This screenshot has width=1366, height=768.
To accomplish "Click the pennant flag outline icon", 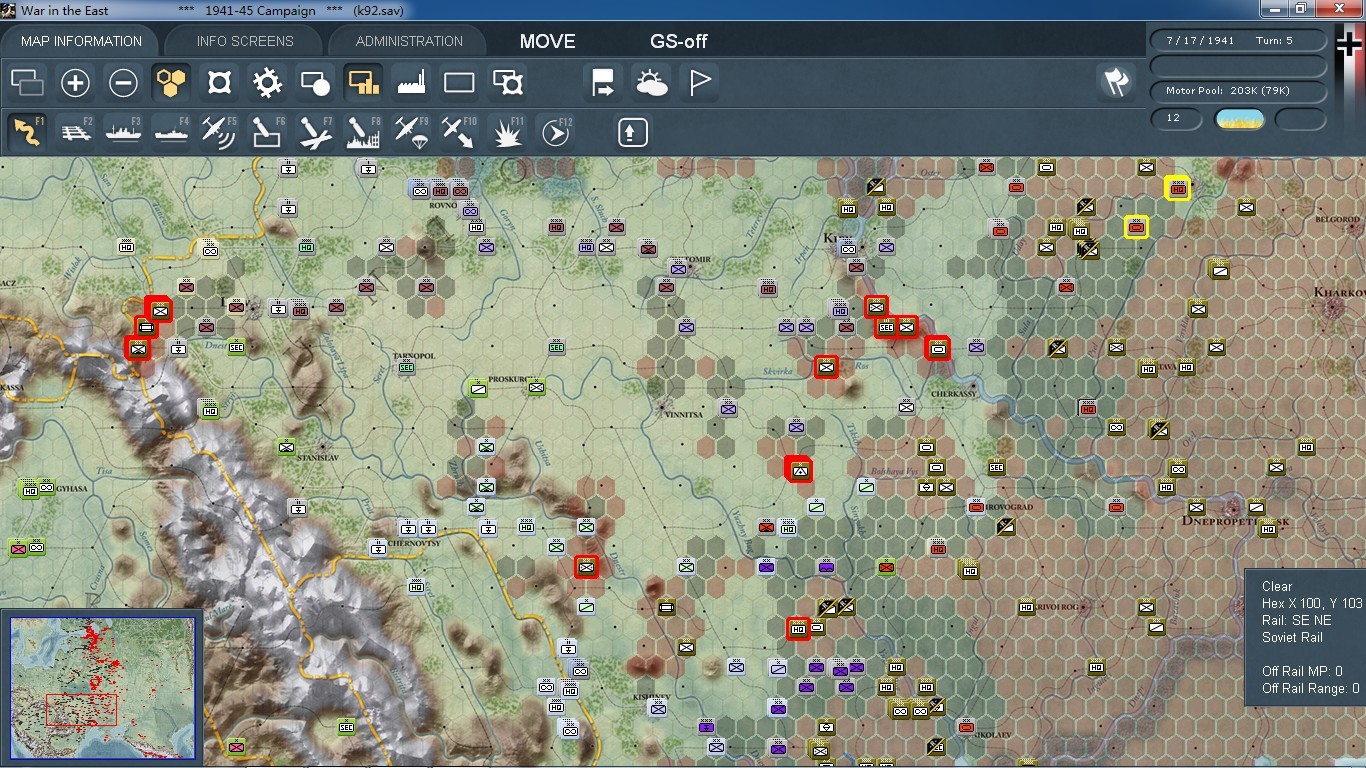I will pos(700,83).
